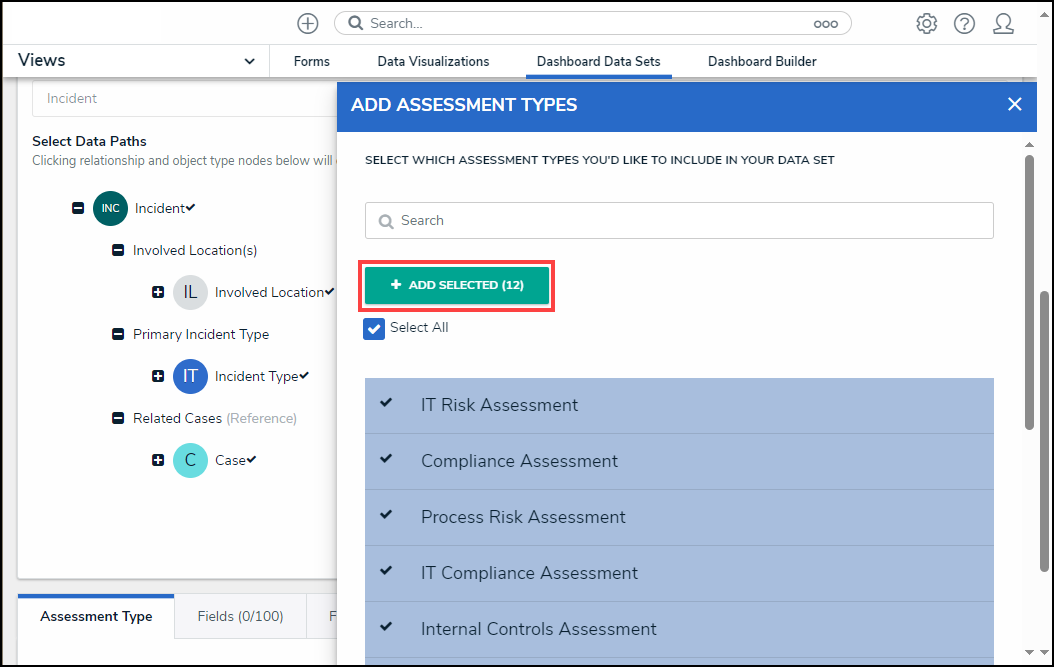Screen dimensions: 1054x667
Task: Click the assessment types Search field
Action: (680, 220)
